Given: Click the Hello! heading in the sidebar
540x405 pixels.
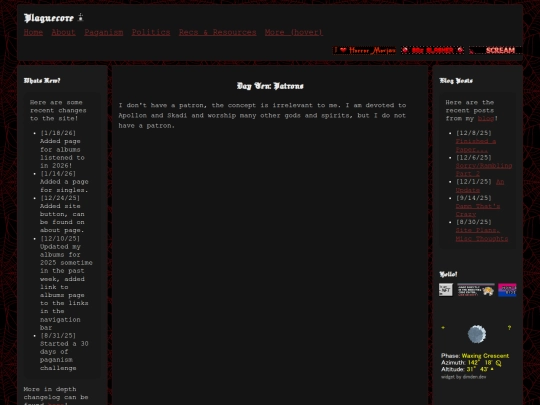Looking at the screenshot, I should (x=448, y=274).
